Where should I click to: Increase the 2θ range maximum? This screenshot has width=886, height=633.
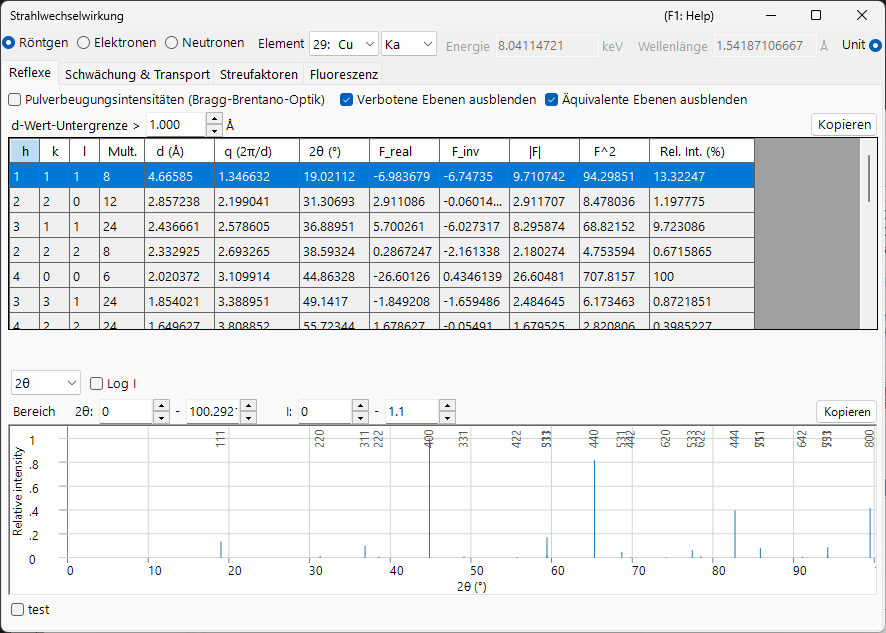248,406
